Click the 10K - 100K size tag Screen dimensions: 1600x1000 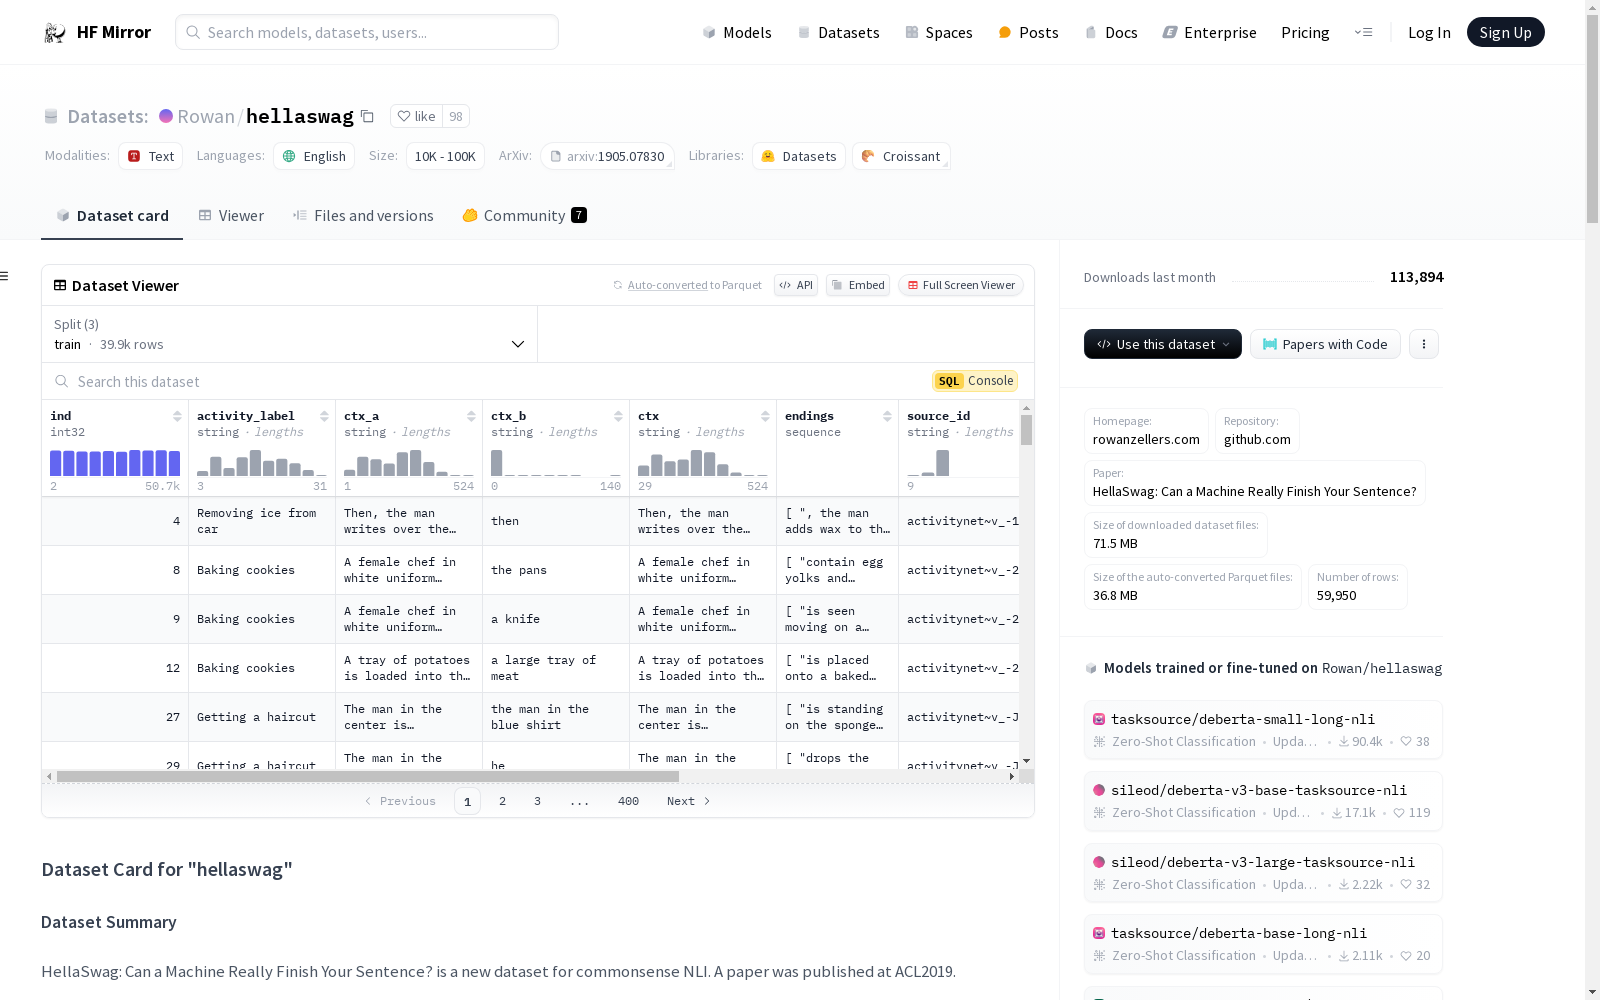pyautogui.click(x=445, y=156)
